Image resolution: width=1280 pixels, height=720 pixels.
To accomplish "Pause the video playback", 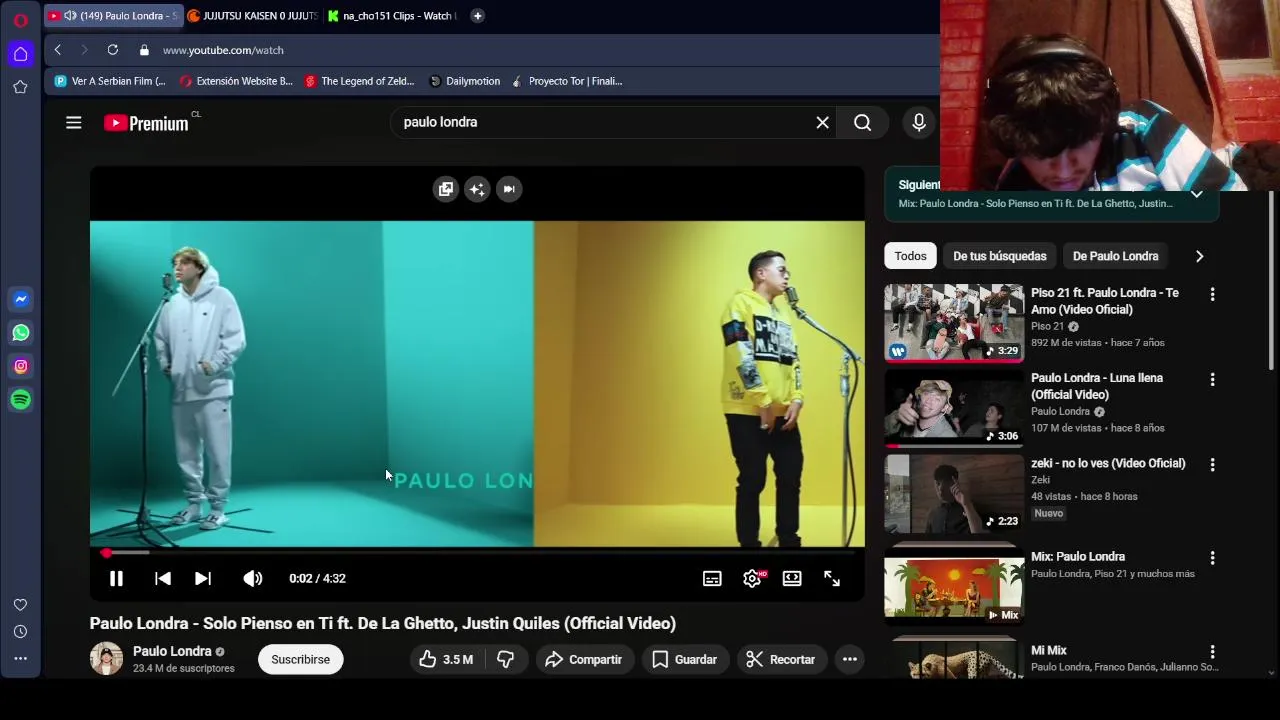I will click(116, 578).
